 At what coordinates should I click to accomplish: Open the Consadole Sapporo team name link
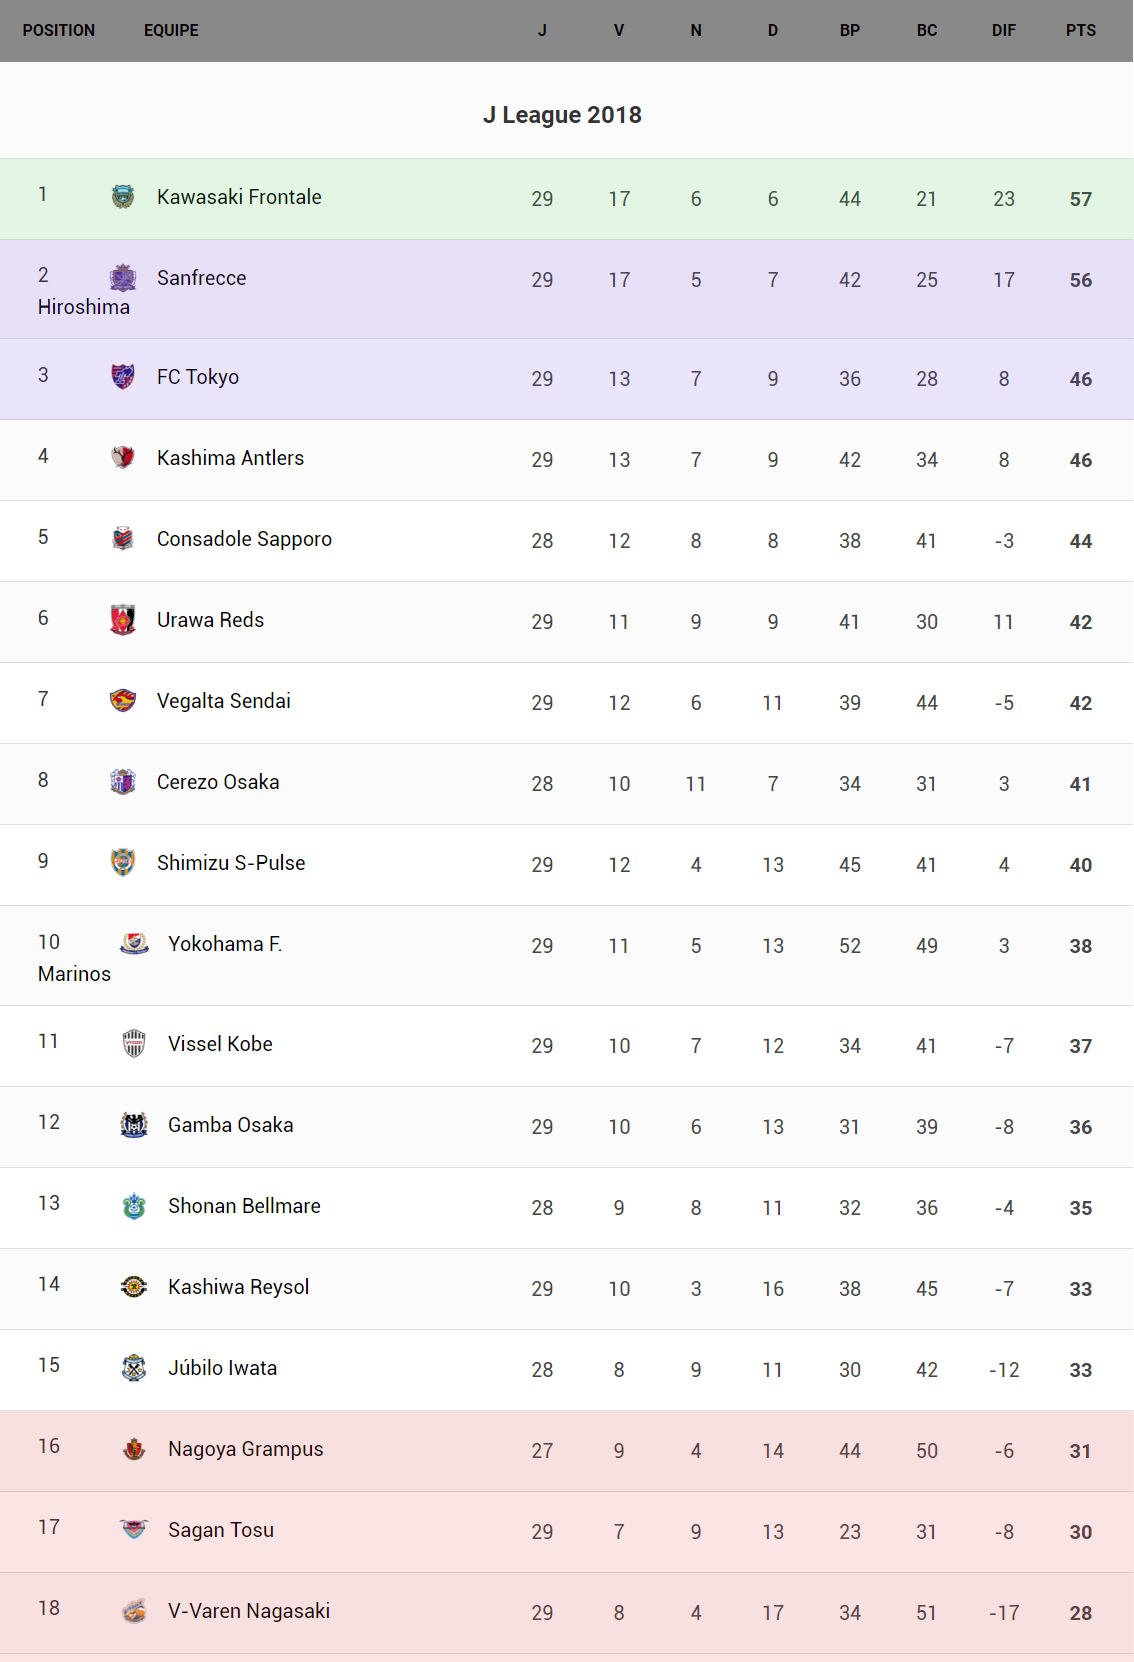click(x=244, y=539)
